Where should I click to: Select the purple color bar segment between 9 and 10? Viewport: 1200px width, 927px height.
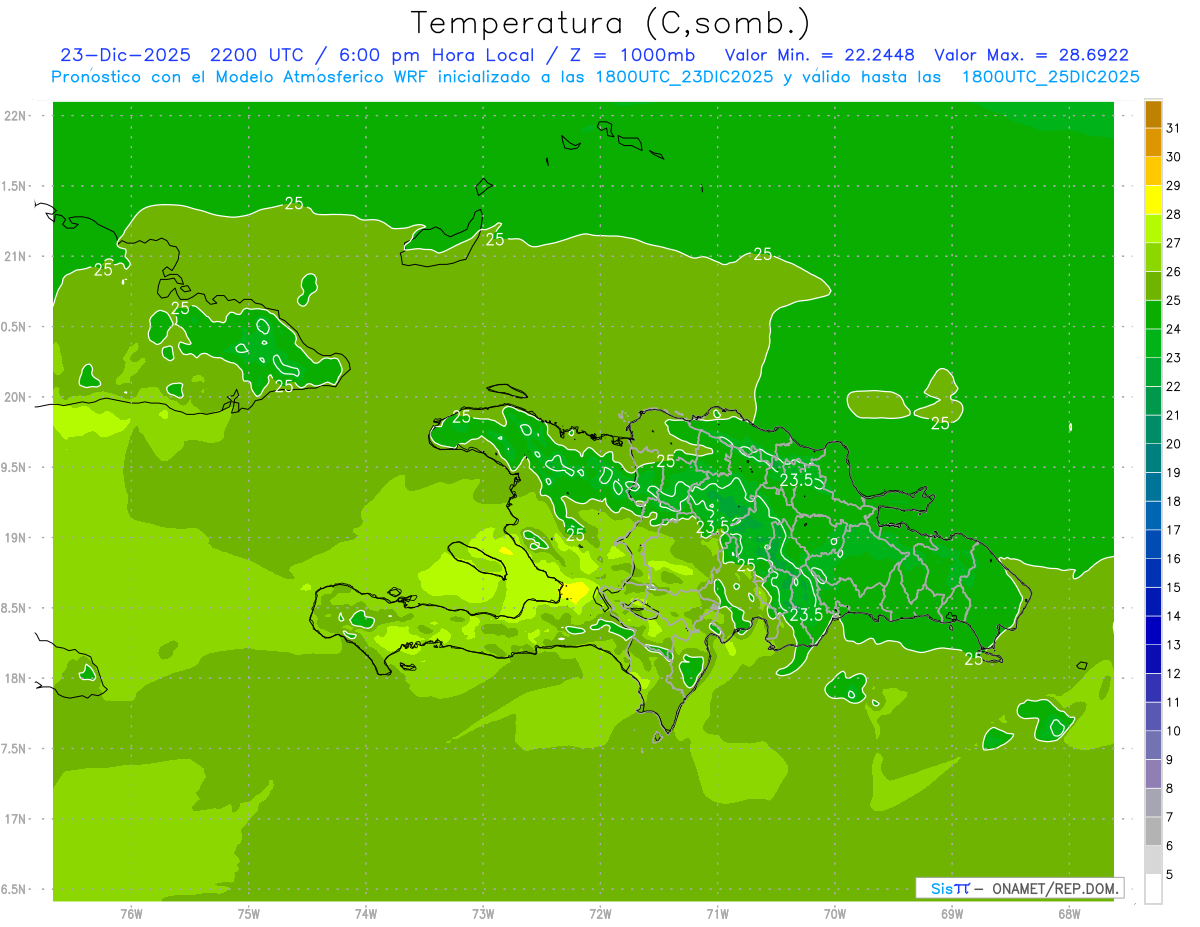coord(1153,745)
